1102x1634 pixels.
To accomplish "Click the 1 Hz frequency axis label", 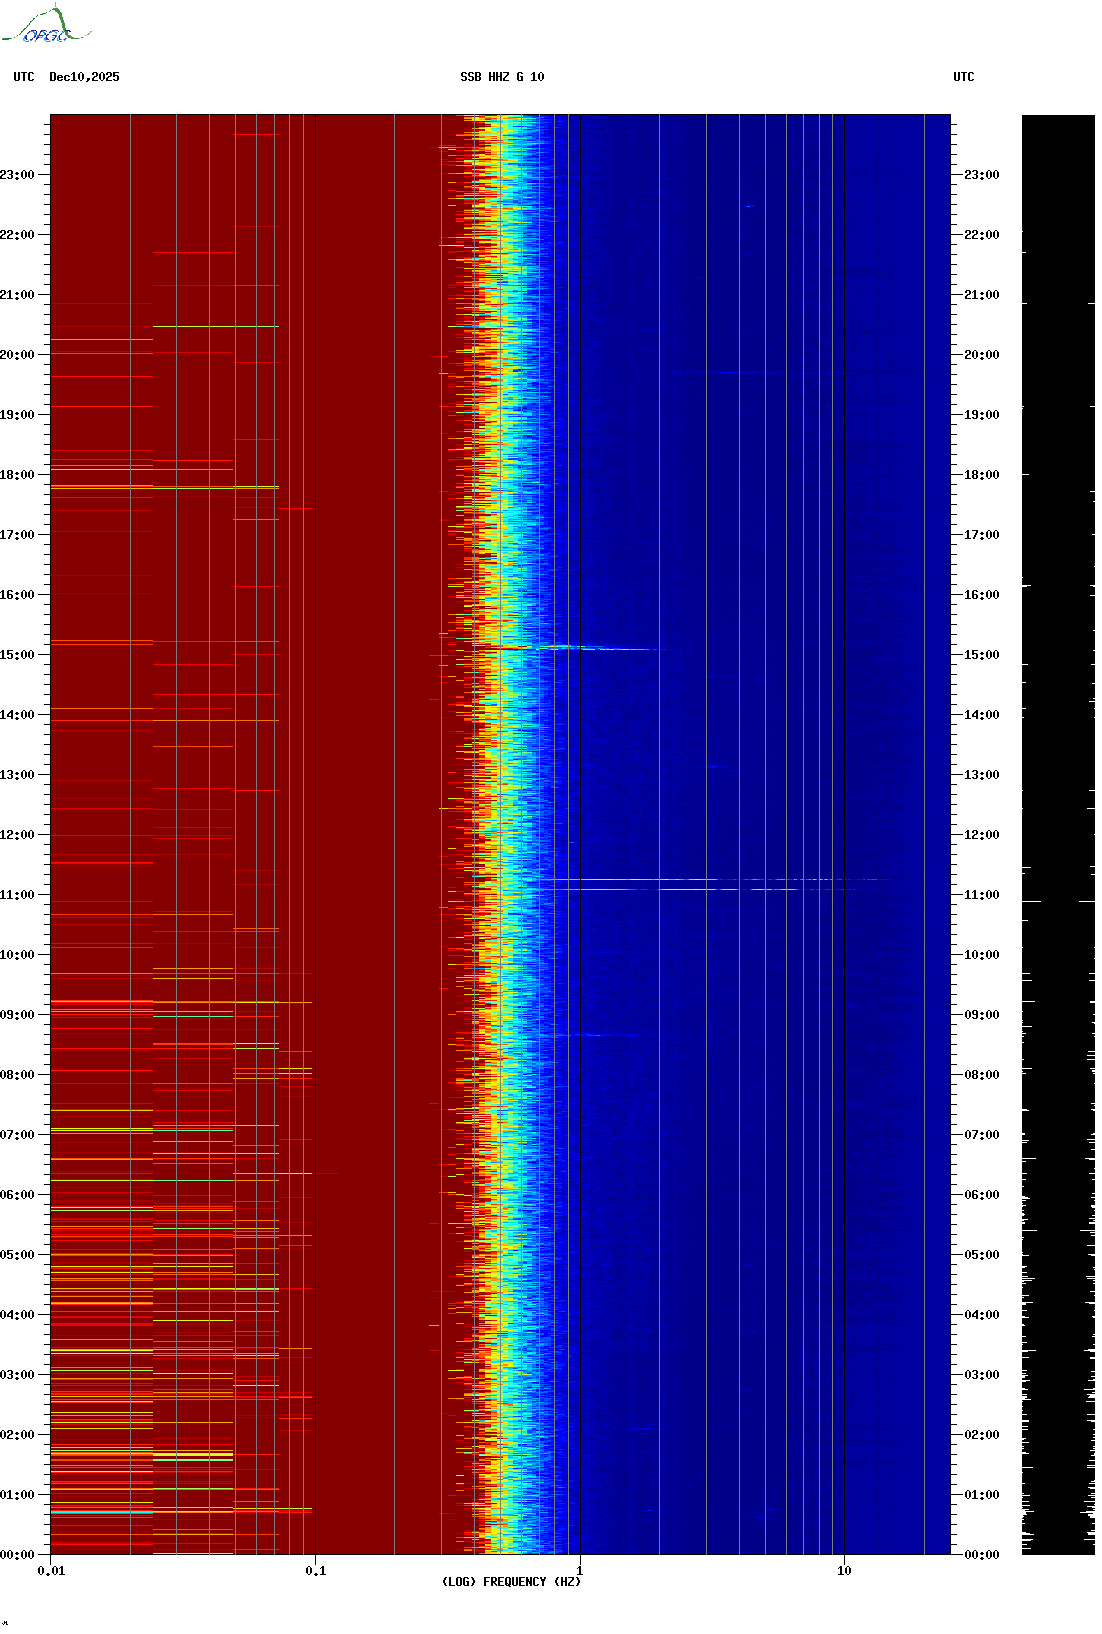I will click(580, 1571).
